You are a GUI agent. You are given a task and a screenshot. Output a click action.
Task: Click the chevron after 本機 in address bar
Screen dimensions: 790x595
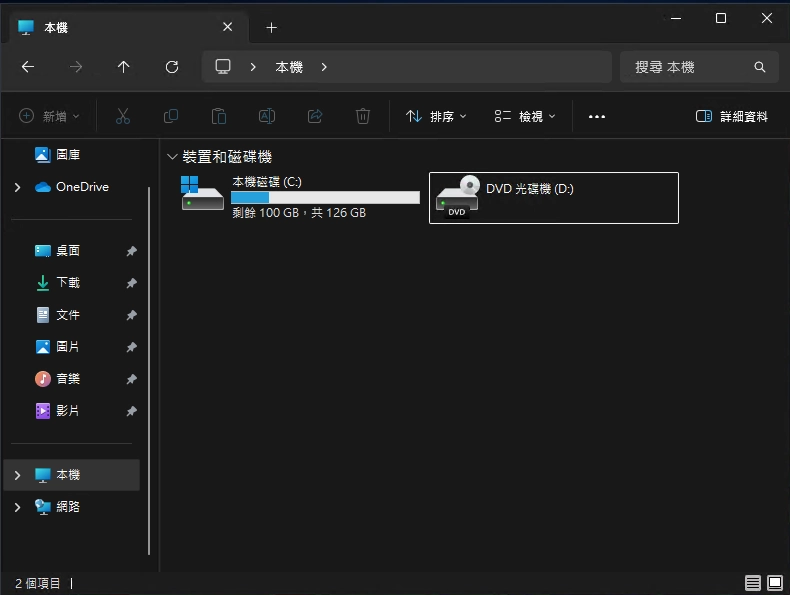point(324,67)
